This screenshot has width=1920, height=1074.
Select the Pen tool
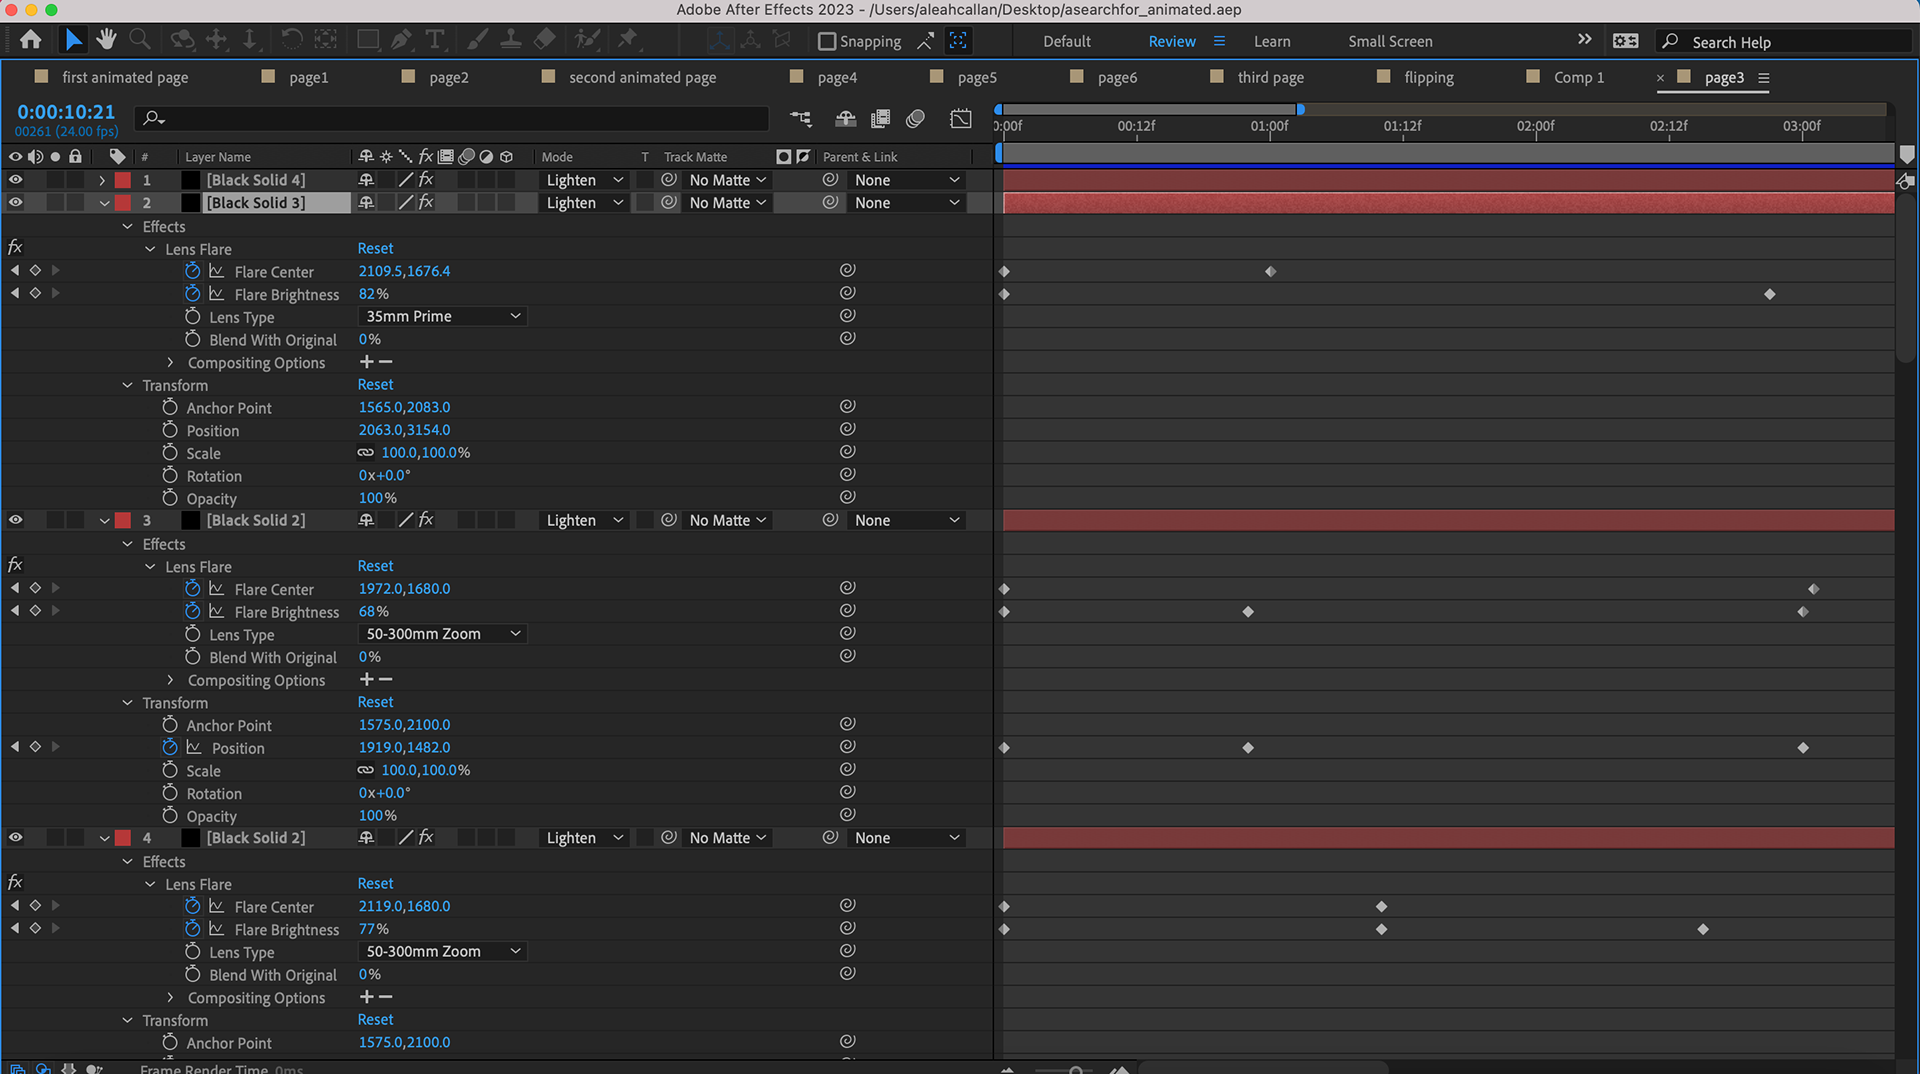(402, 40)
